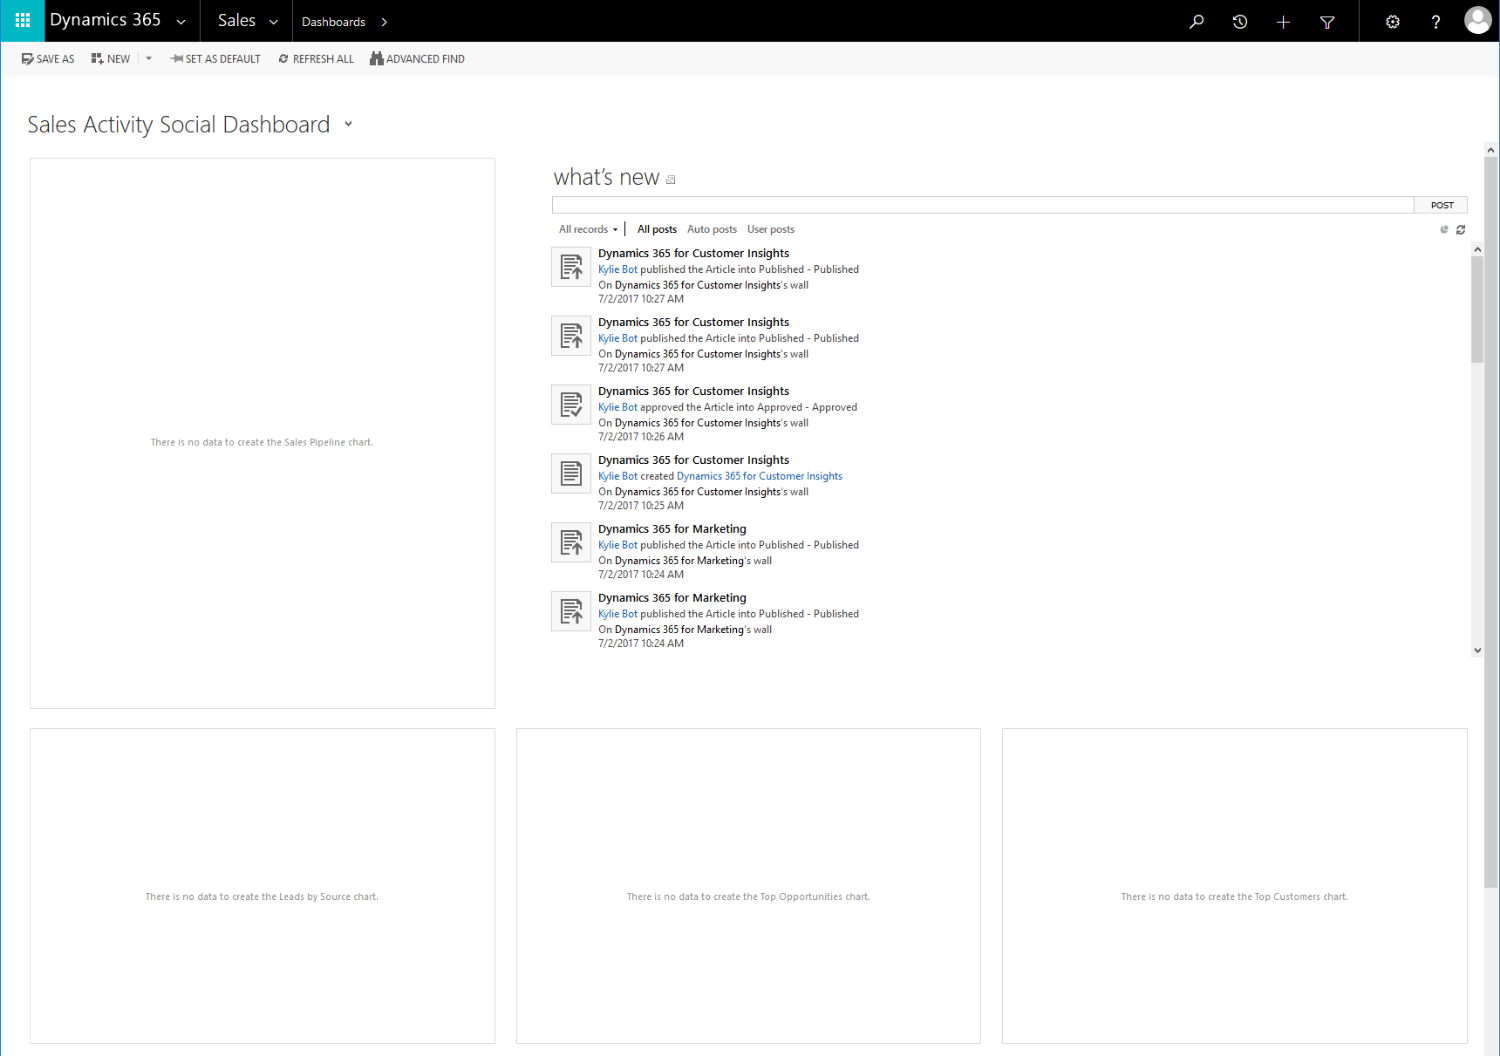
Task: Open advanced find filter funnel icon
Action: click(x=1327, y=21)
